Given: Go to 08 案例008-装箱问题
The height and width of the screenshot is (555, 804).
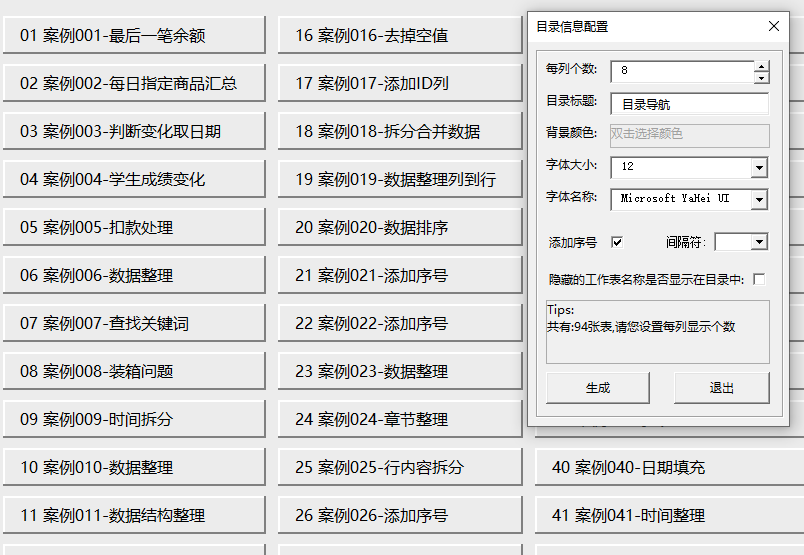Looking at the screenshot, I should click(134, 371).
